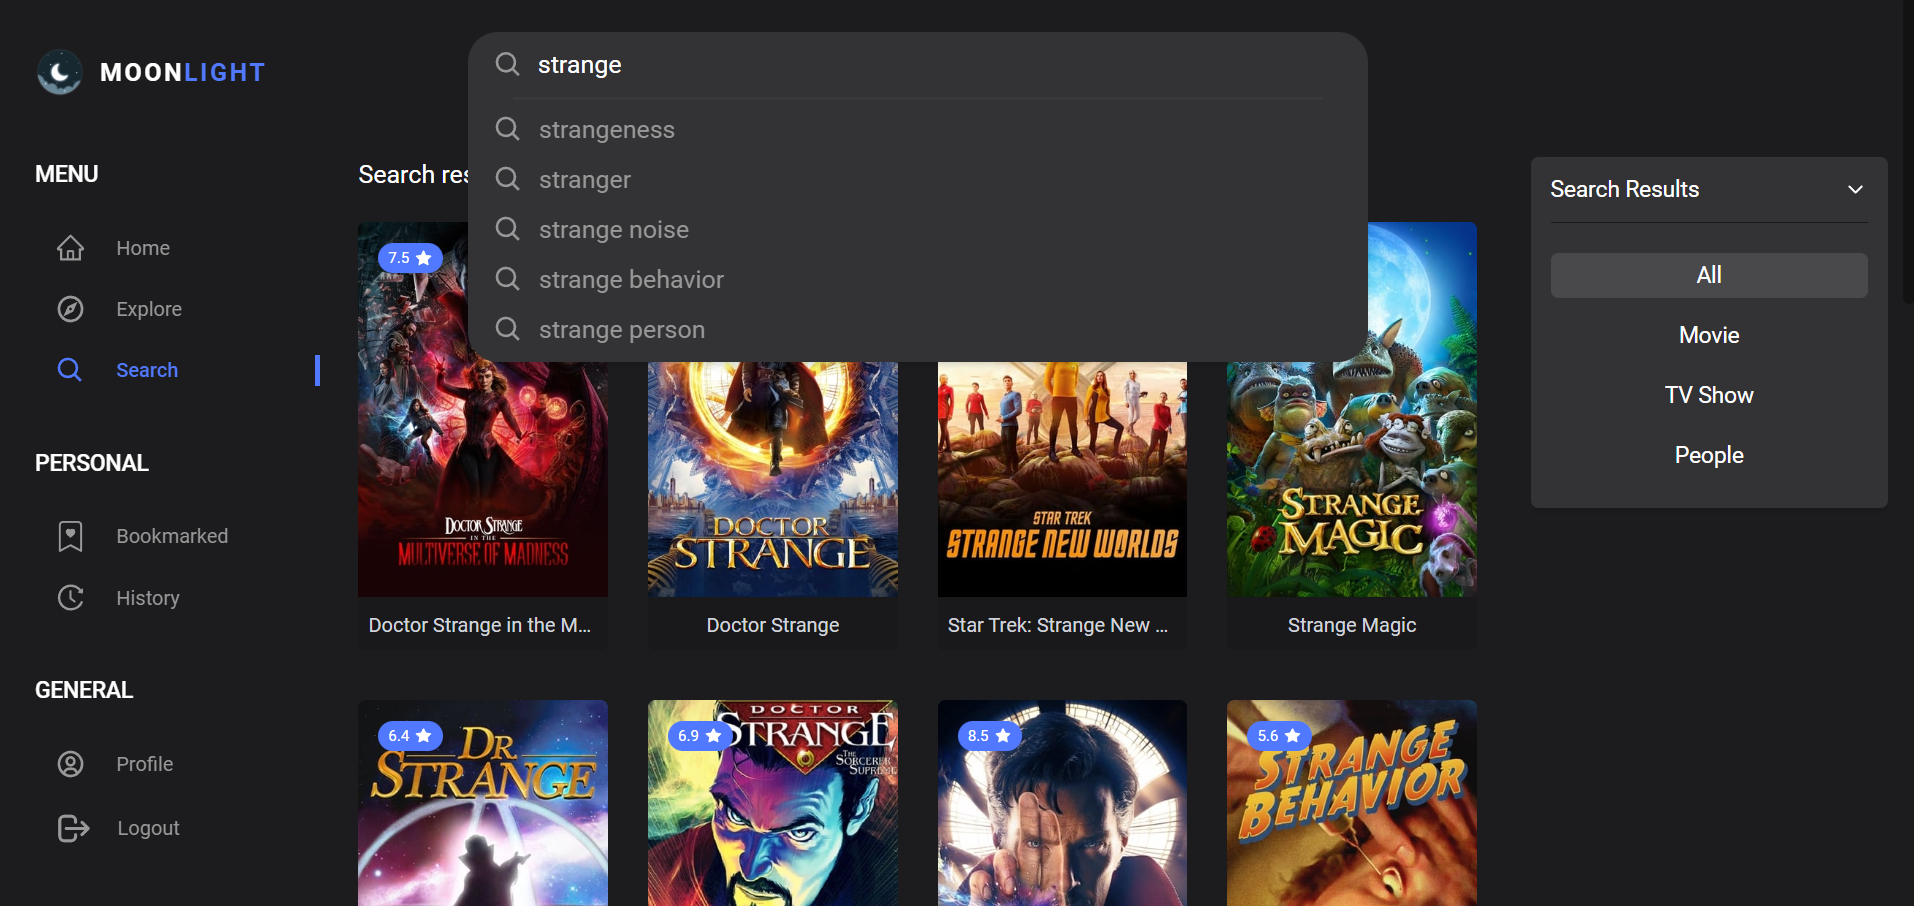Click the 8.5 star rating badge
Viewport: 1914px width, 906px height.
click(x=989, y=736)
